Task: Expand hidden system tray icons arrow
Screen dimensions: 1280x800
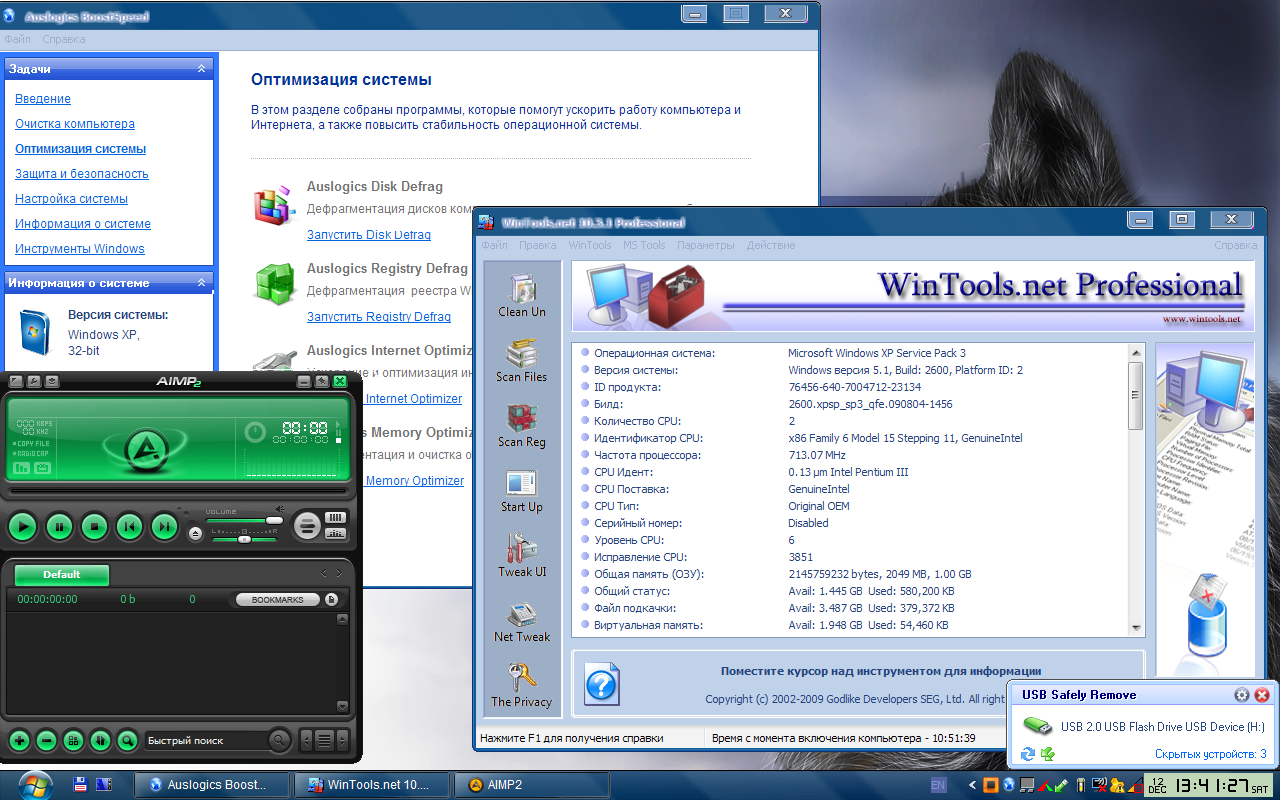Action: (972, 785)
